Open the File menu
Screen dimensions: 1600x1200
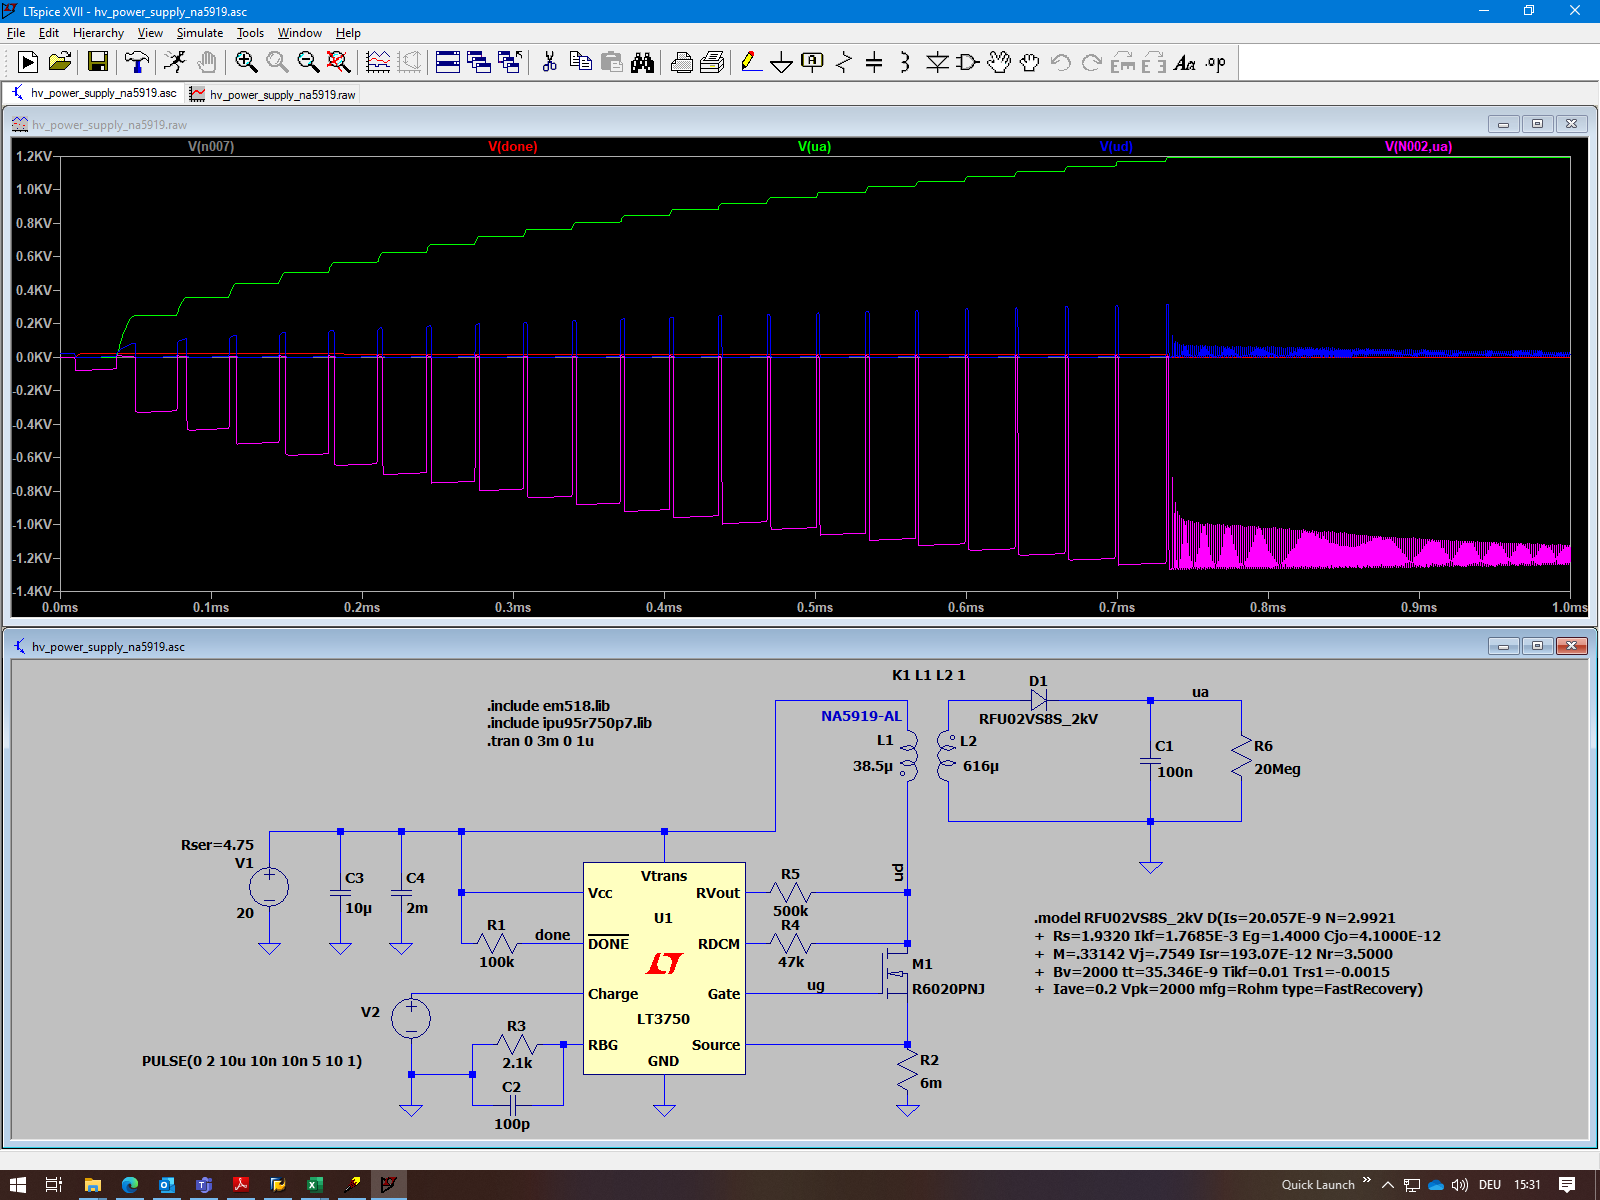pyautogui.click(x=16, y=33)
